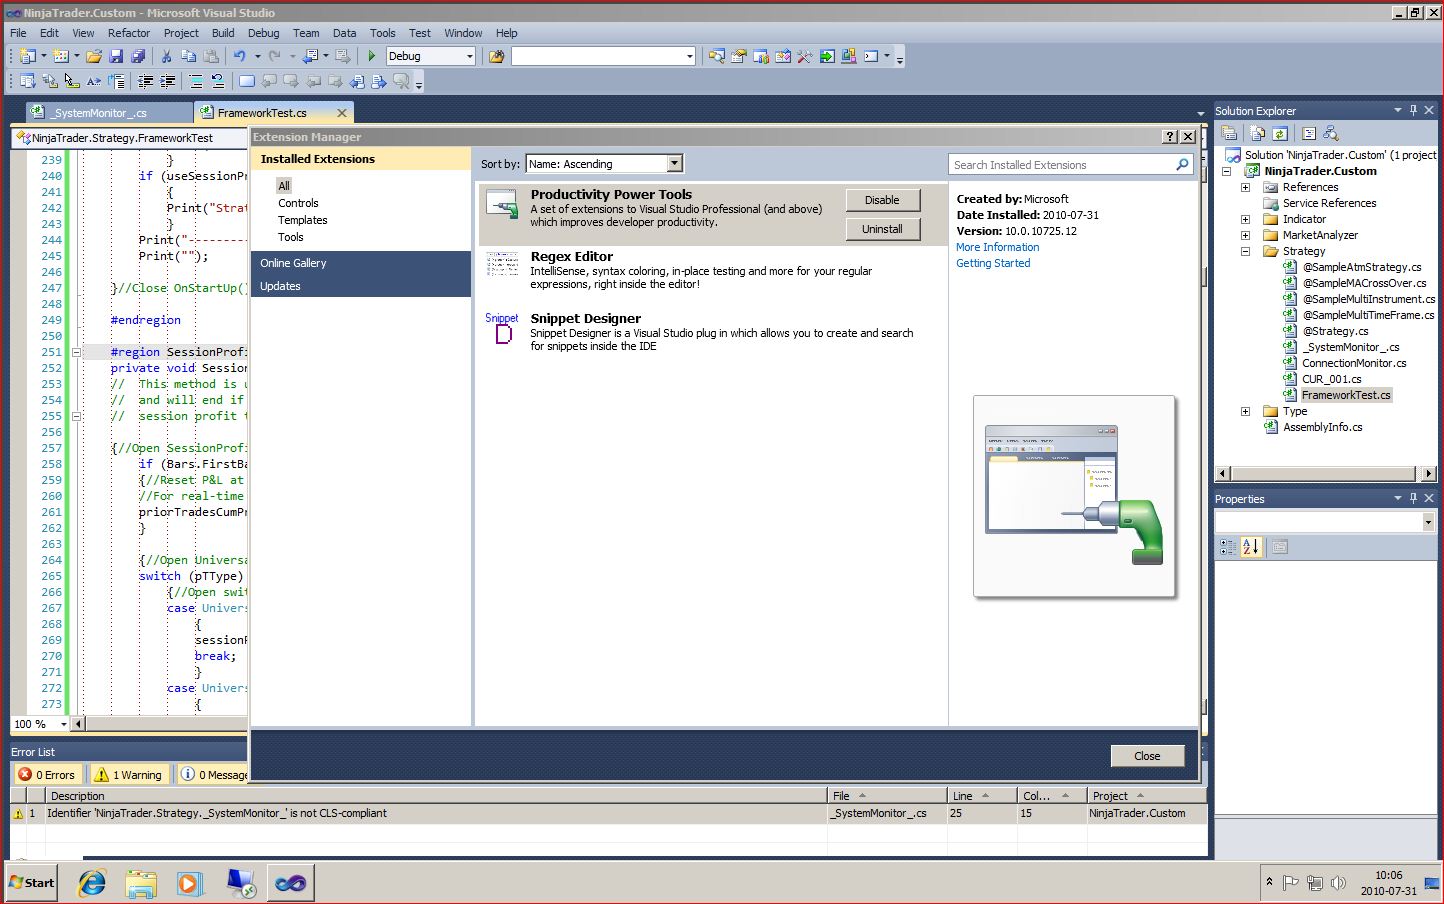This screenshot has width=1444, height=904.
Task: Toggle the 0 Messages filter
Action: click(x=213, y=774)
